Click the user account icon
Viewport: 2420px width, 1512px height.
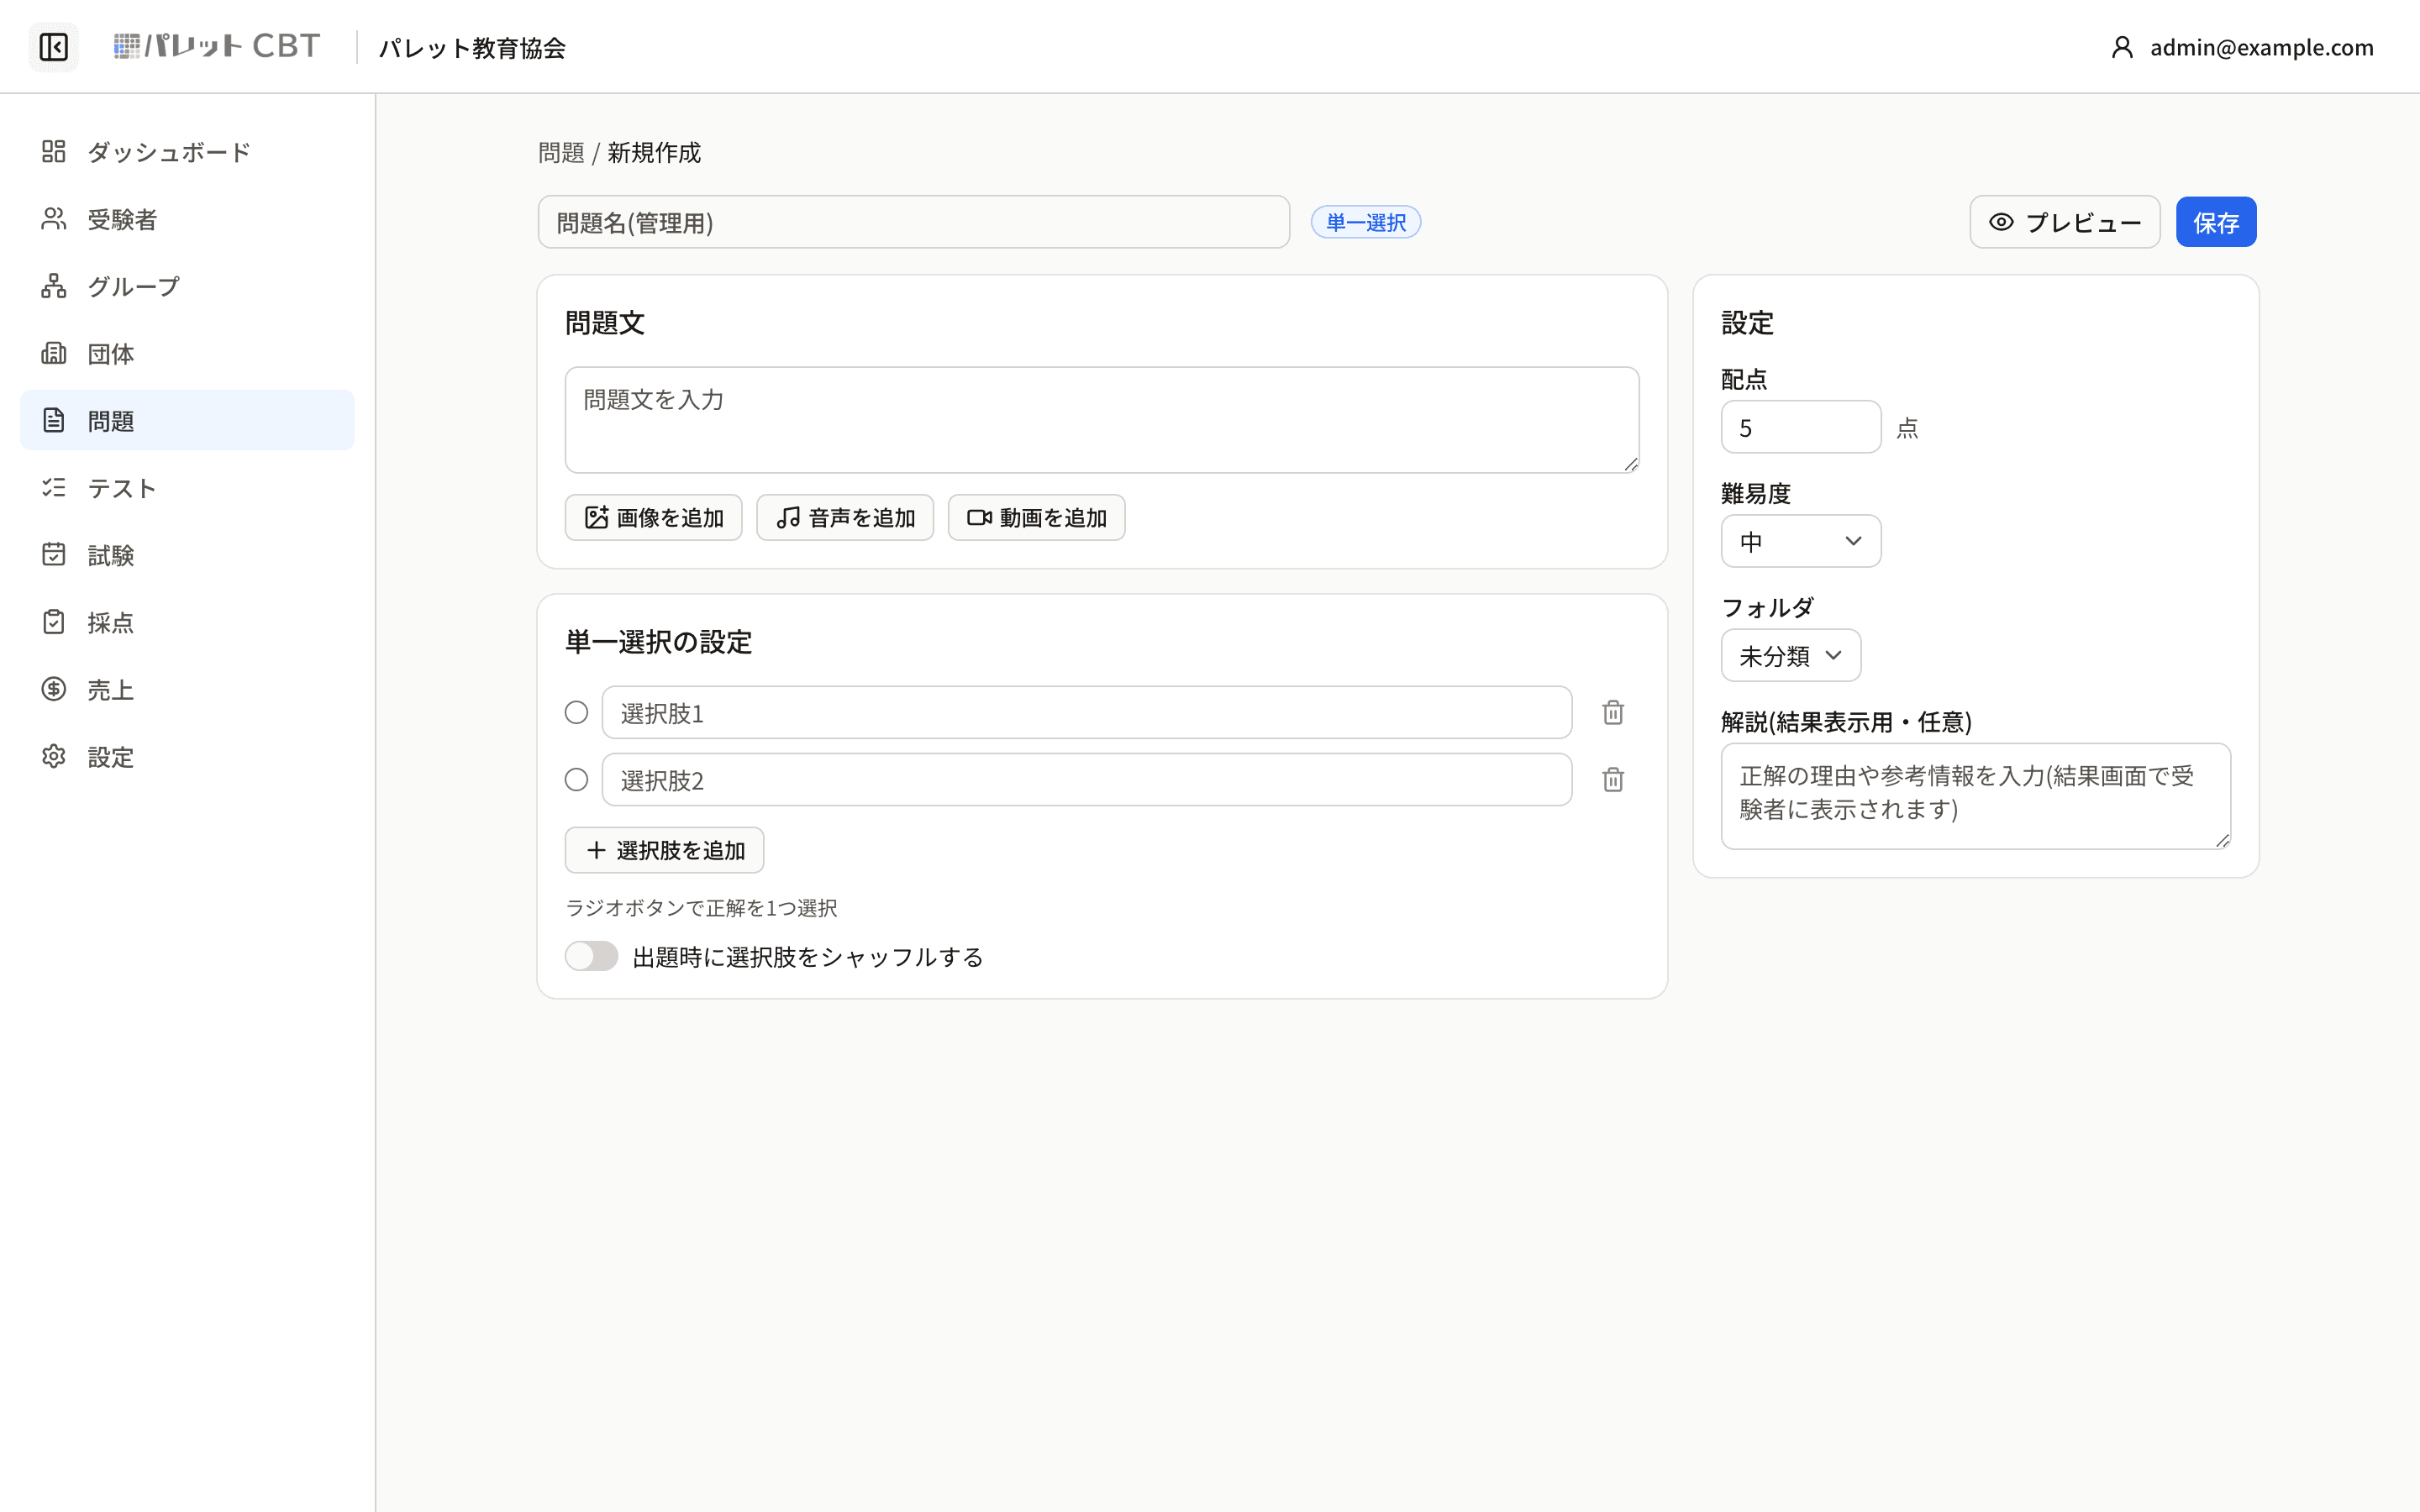pos(2122,47)
